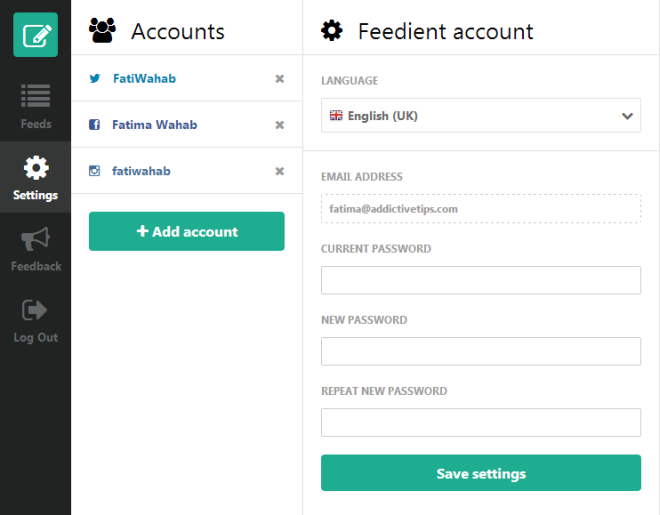The image size is (660, 515).
Task: Click the Instagram icon beside fatiwahab
Action: coord(94,171)
